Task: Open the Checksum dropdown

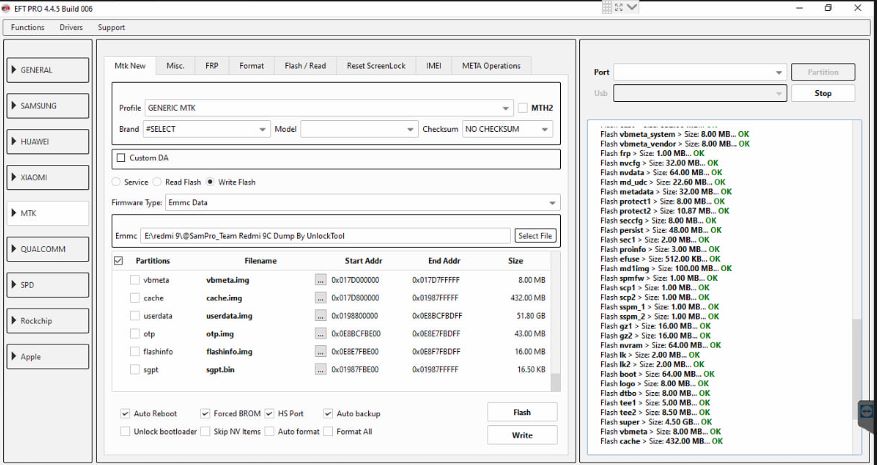Action: pos(507,129)
